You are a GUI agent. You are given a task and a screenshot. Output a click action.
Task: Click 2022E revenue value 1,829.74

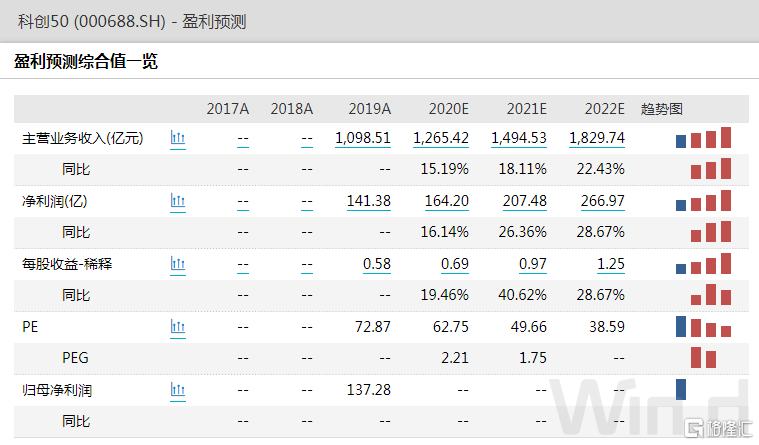pyautogui.click(x=596, y=138)
